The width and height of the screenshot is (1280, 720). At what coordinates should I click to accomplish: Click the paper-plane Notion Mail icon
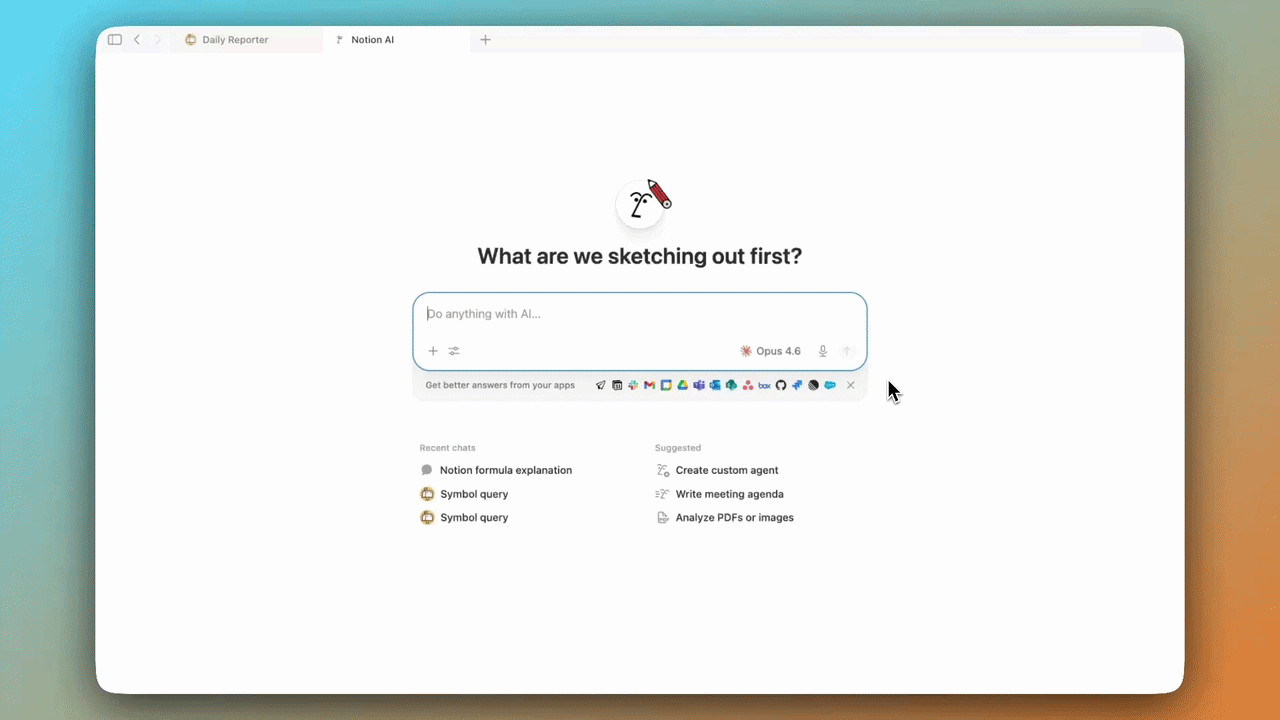[601, 385]
